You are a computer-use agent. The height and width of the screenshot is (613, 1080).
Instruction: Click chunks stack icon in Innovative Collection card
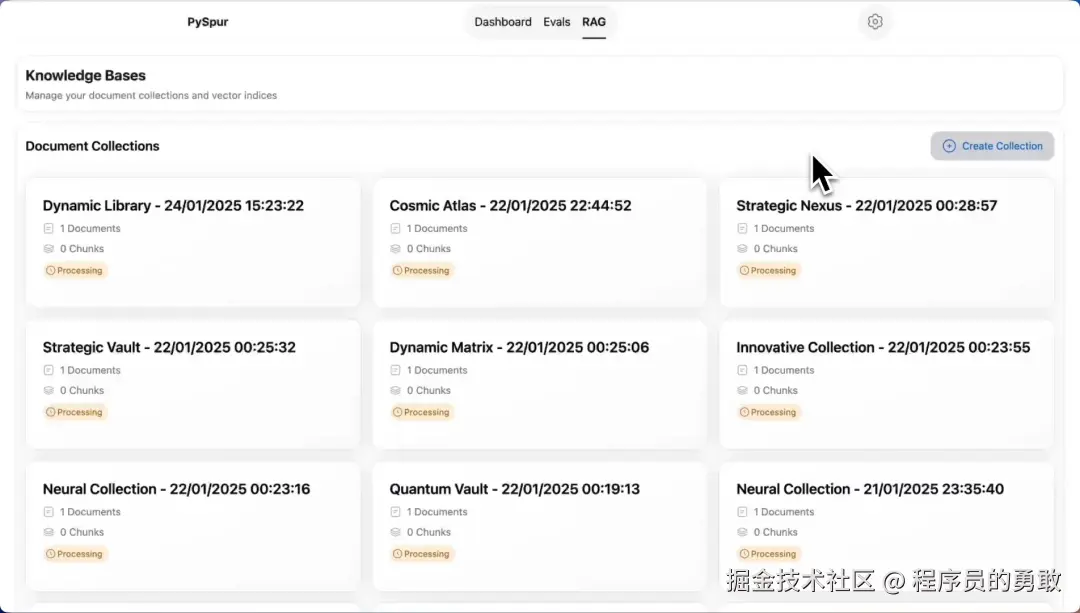click(742, 391)
